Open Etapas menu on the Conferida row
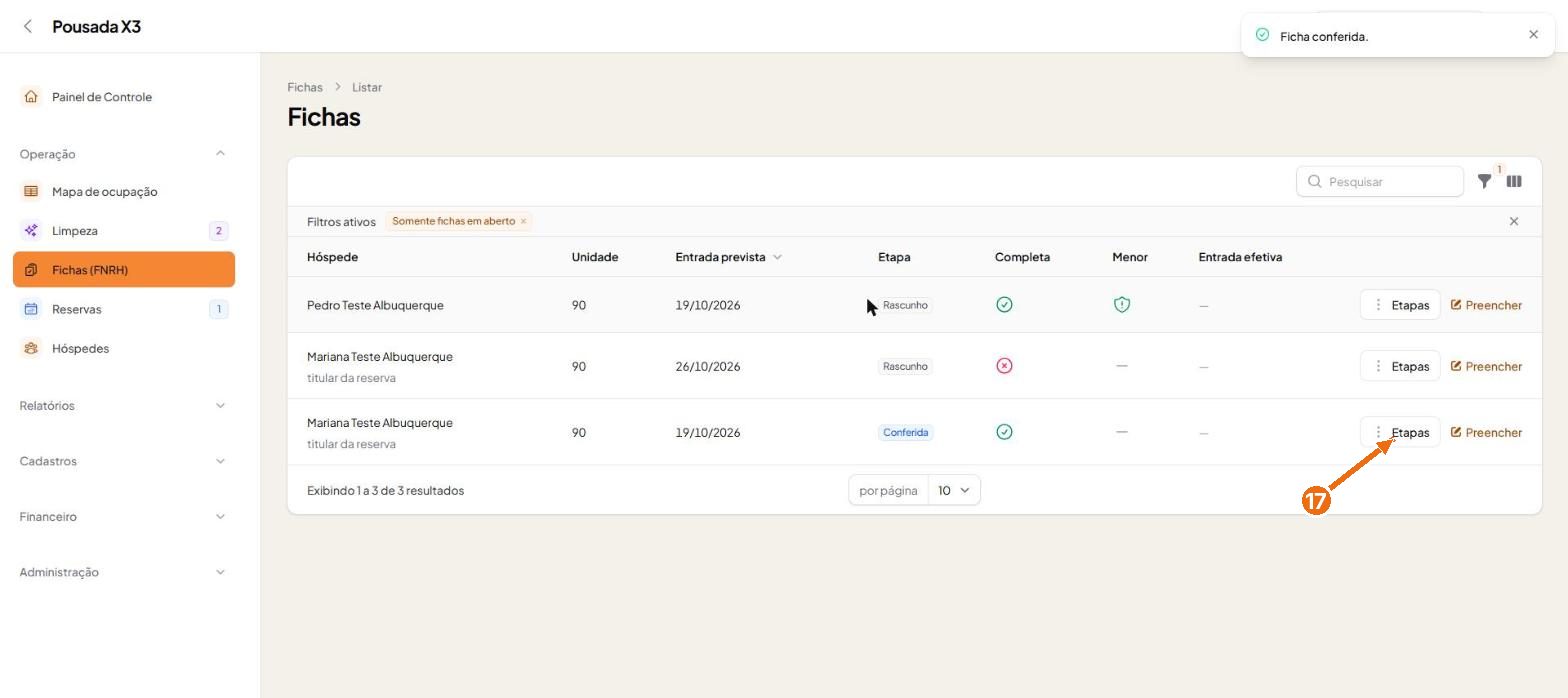The height and width of the screenshot is (698, 1568). click(1400, 432)
